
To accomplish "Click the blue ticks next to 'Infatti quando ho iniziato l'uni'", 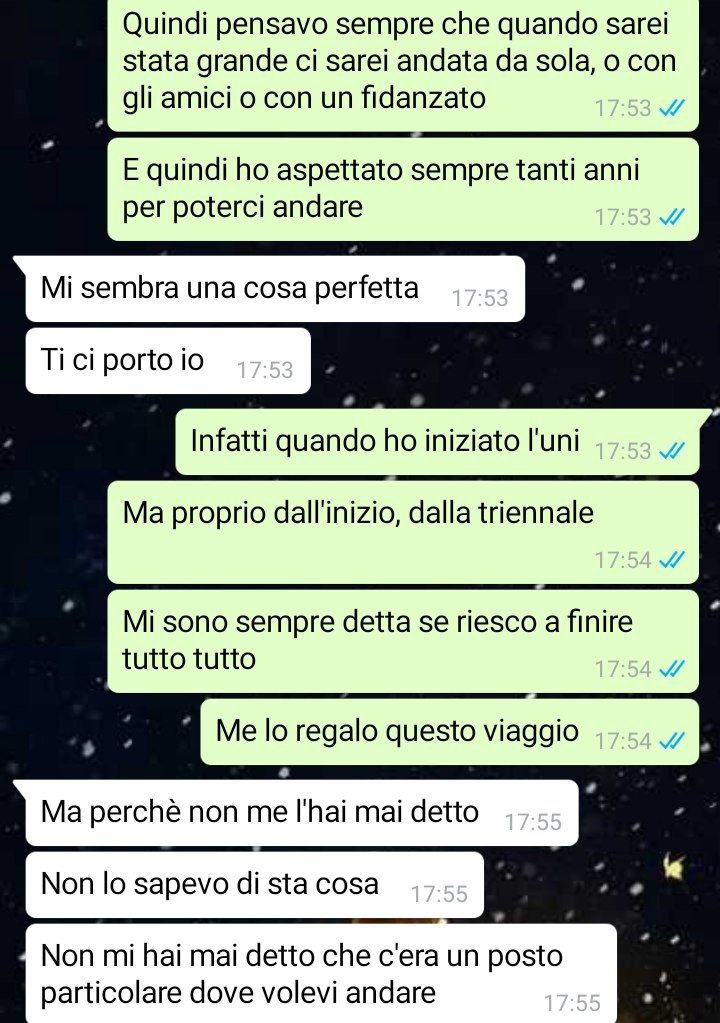I will (672, 451).
